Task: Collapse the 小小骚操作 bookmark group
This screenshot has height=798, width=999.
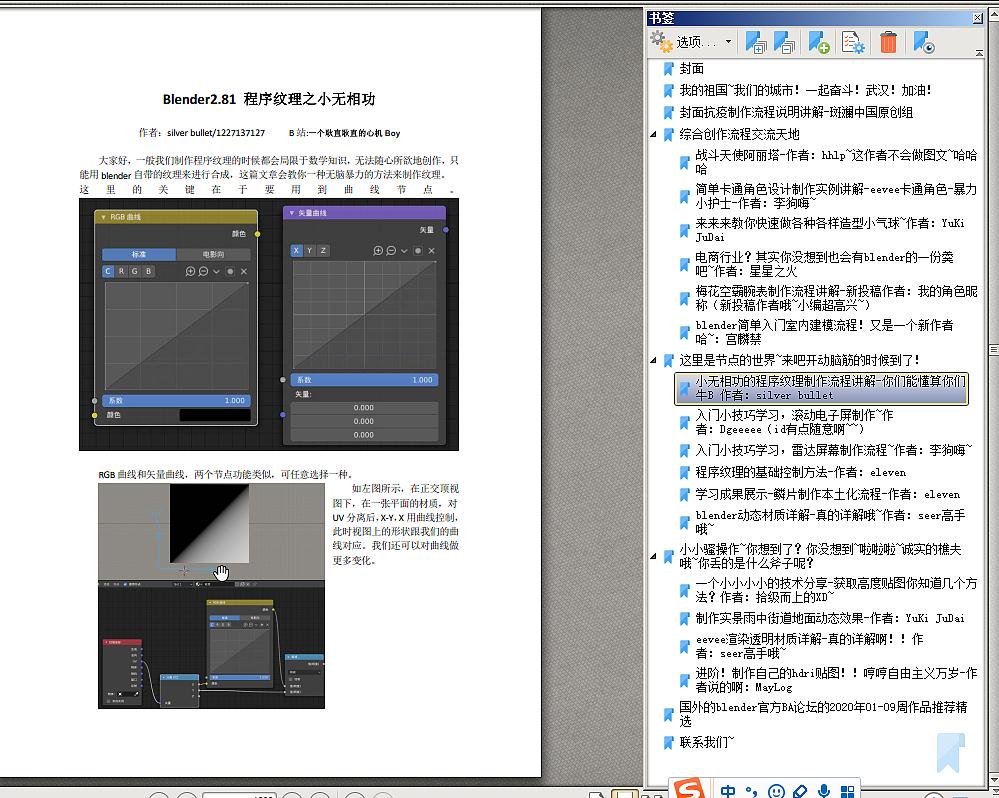Action: (654, 556)
